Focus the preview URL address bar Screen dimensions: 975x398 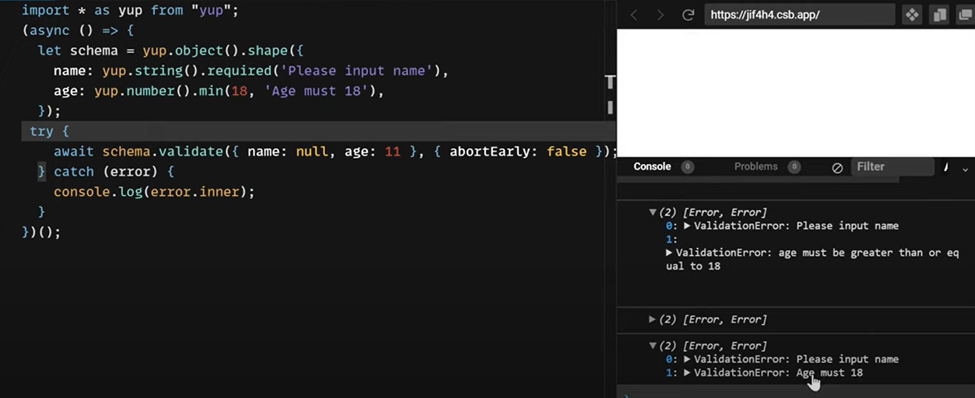tap(799, 15)
